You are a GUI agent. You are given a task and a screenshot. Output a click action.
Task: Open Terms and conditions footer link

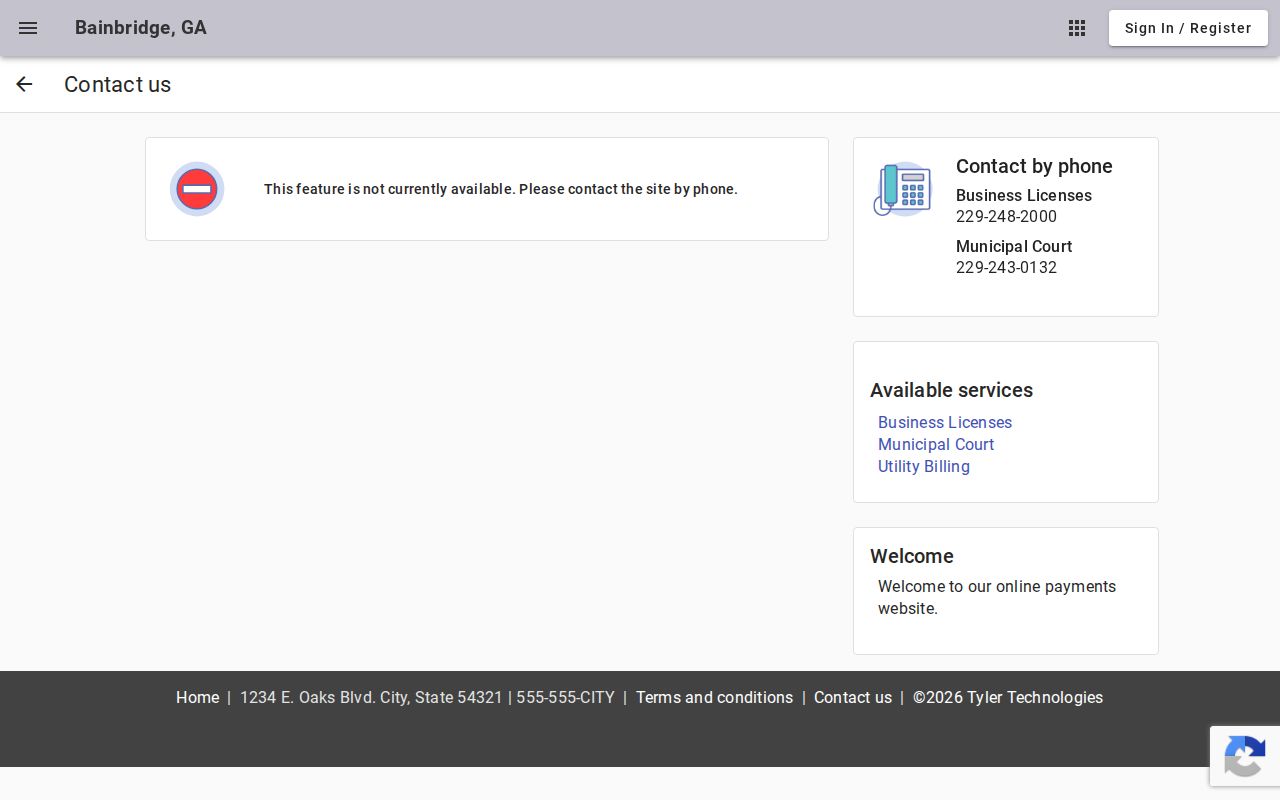point(714,697)
